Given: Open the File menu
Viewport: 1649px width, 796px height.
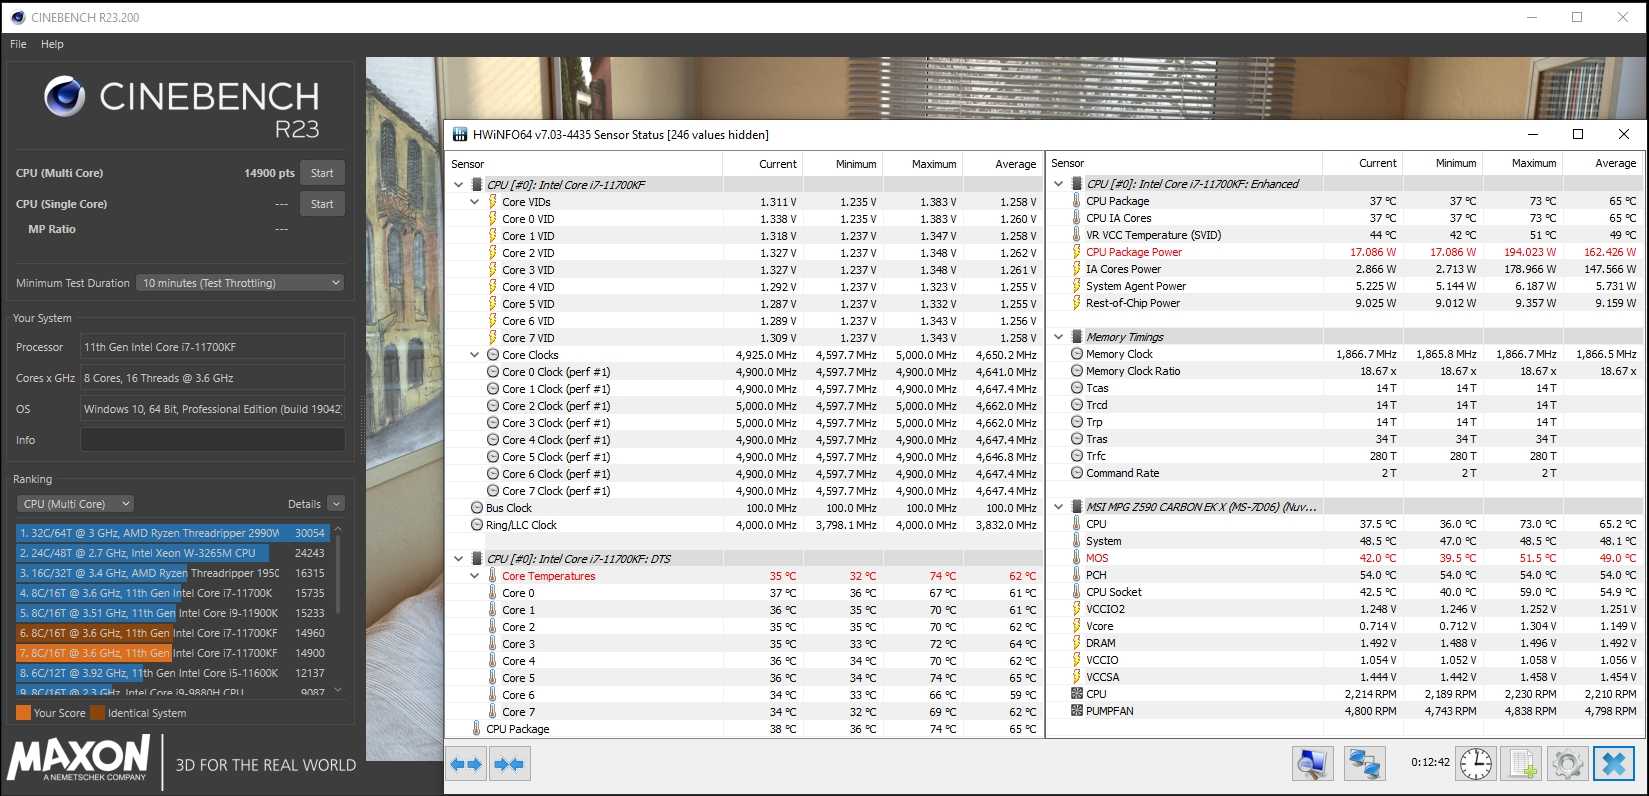Looking at the screenshot, I should coord(18,44).
